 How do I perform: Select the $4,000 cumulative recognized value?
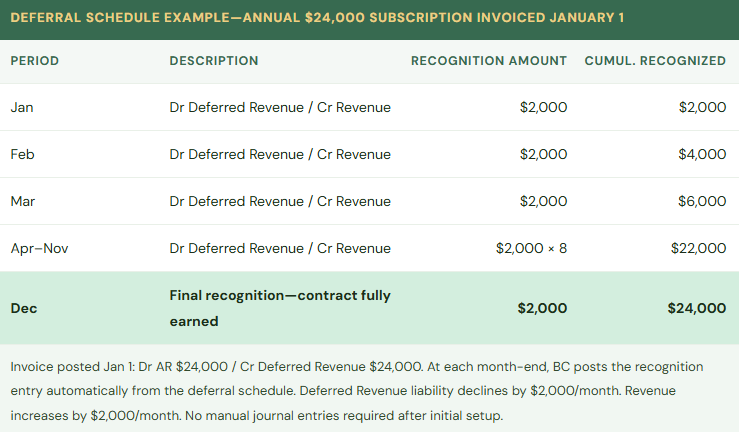702,154
